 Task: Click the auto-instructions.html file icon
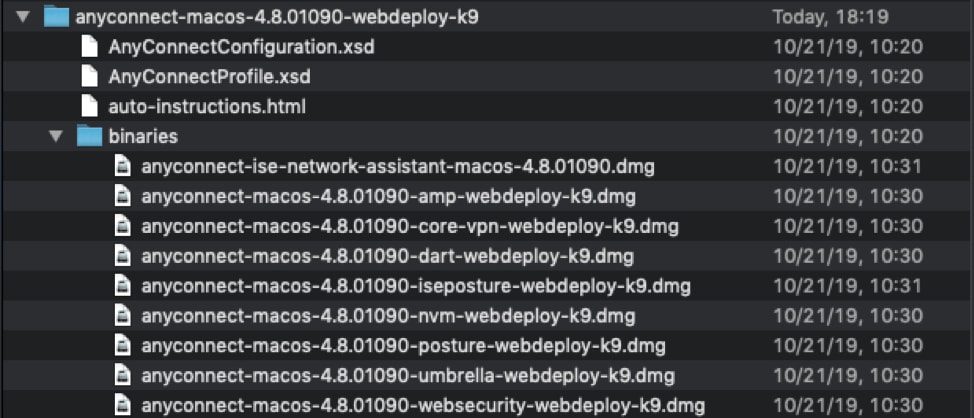(x=90, y=106)
